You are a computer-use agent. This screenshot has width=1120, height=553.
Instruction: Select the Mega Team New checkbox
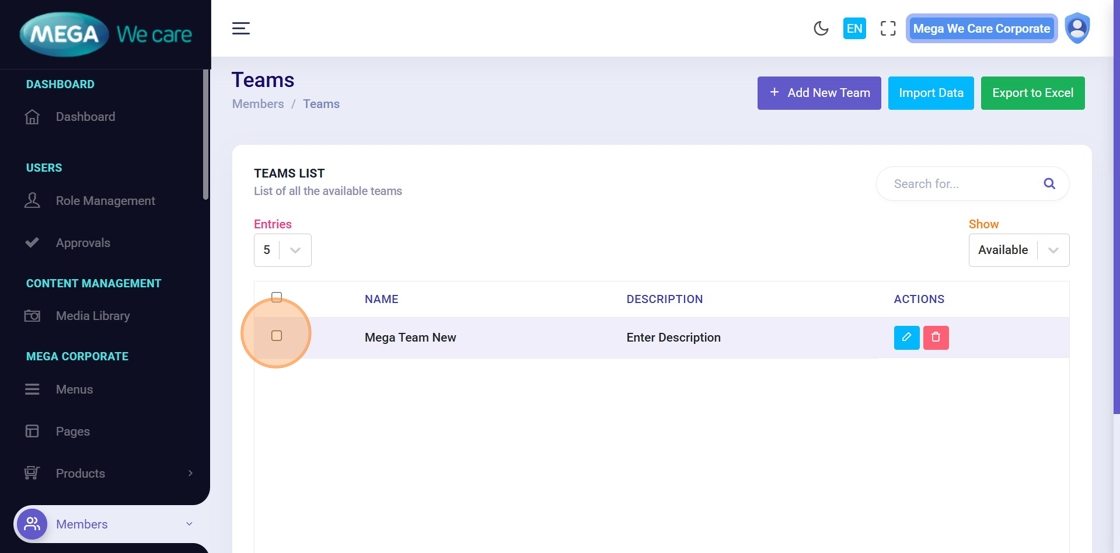pyautogui.click(x=277, y=336)
